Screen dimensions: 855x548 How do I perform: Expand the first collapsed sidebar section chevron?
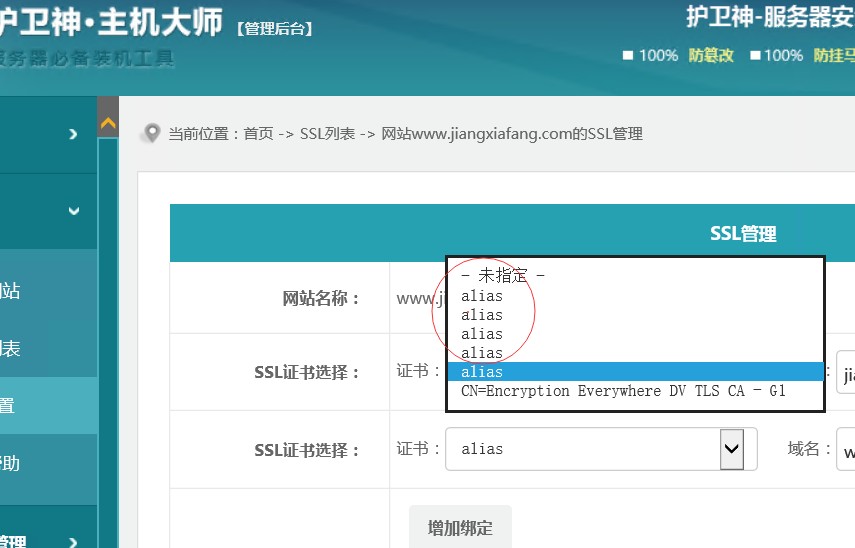pos(73,134)
